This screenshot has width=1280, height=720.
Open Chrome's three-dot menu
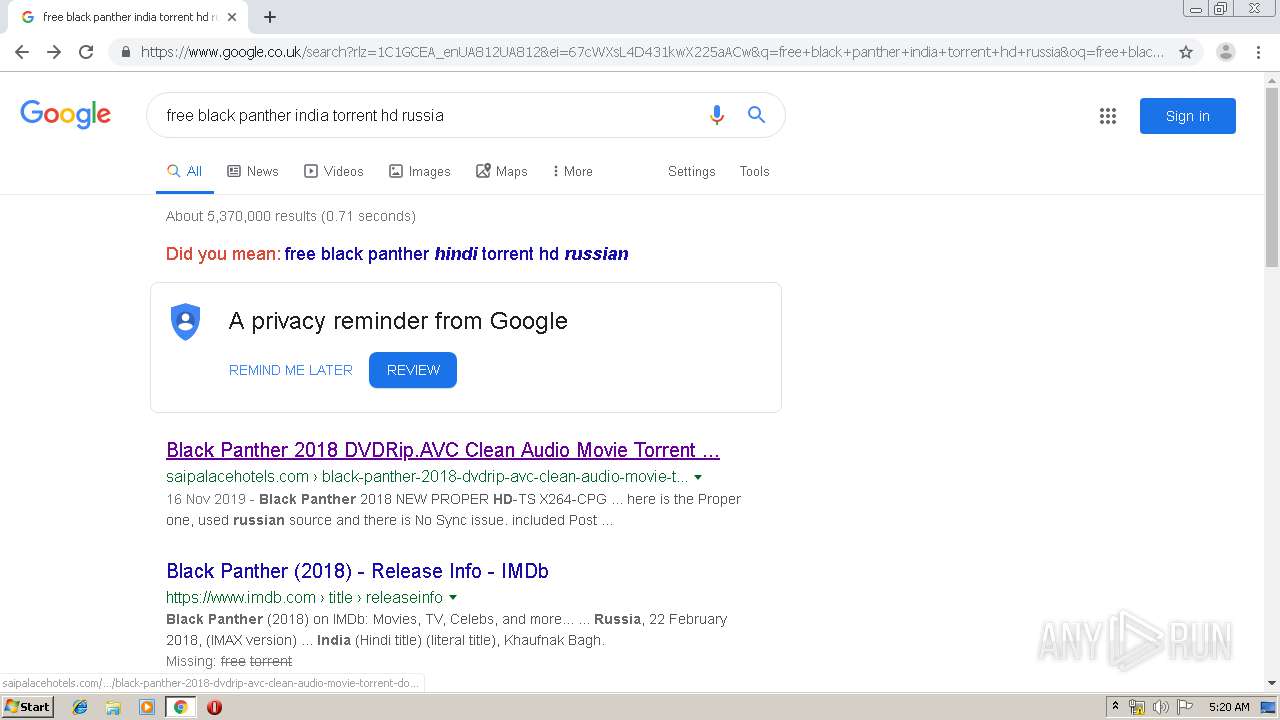click(1258, 52)
